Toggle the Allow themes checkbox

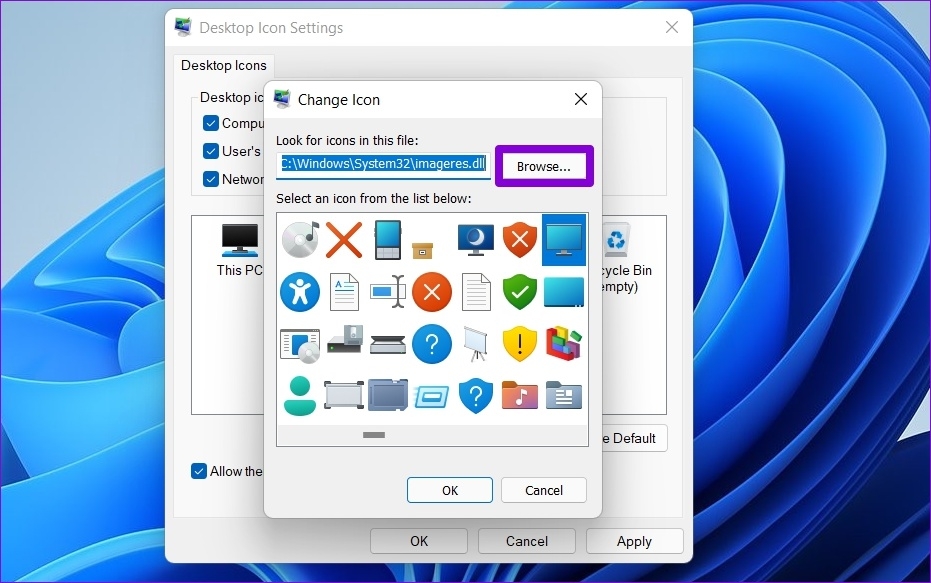click(x=199, y=471)
